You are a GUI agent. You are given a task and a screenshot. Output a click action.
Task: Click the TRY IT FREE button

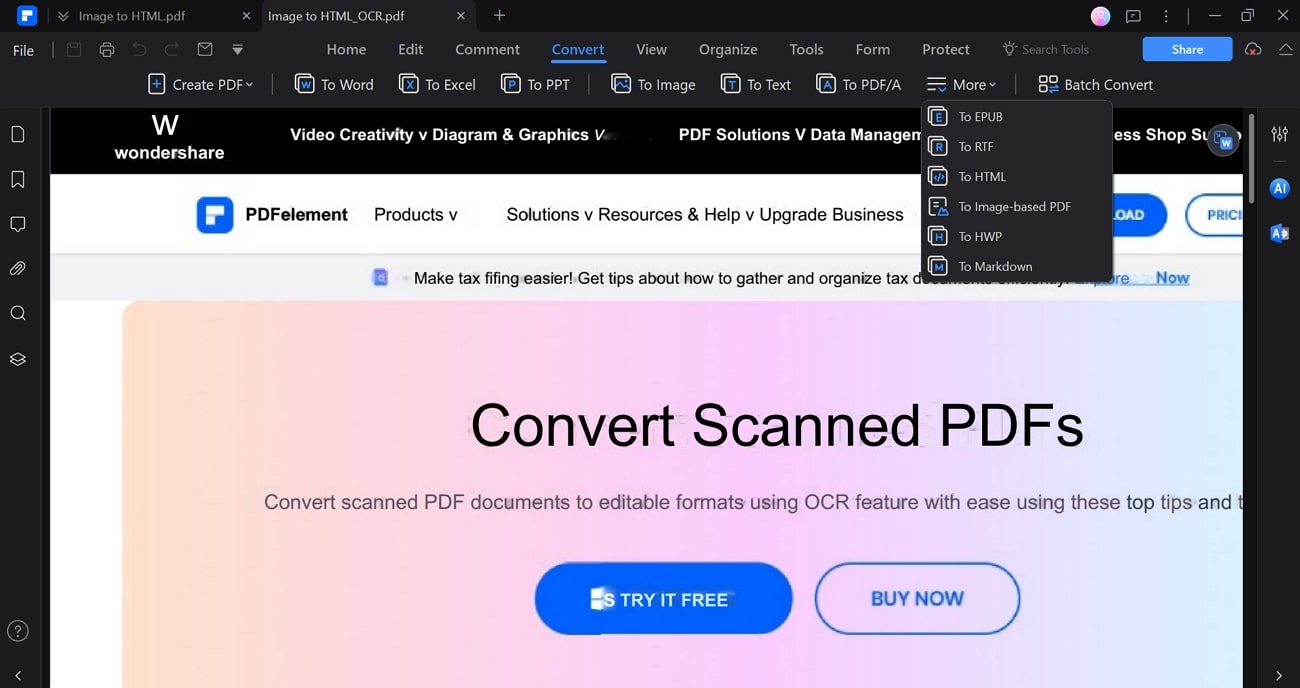tap(663, 599)
